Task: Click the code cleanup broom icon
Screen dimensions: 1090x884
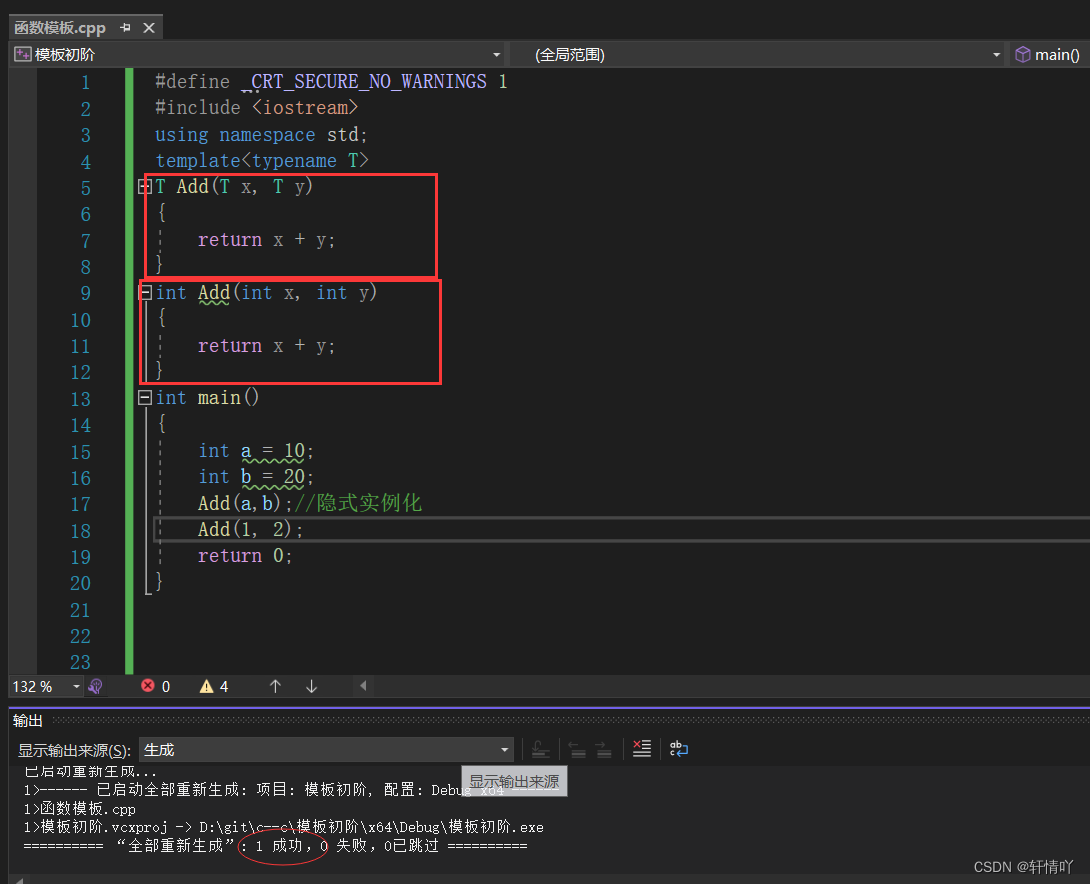Action: (x=96, y=687)
